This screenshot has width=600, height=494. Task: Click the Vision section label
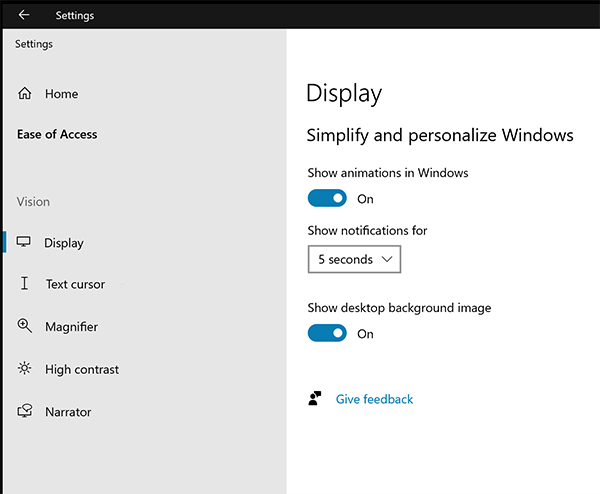pos(33,202)
